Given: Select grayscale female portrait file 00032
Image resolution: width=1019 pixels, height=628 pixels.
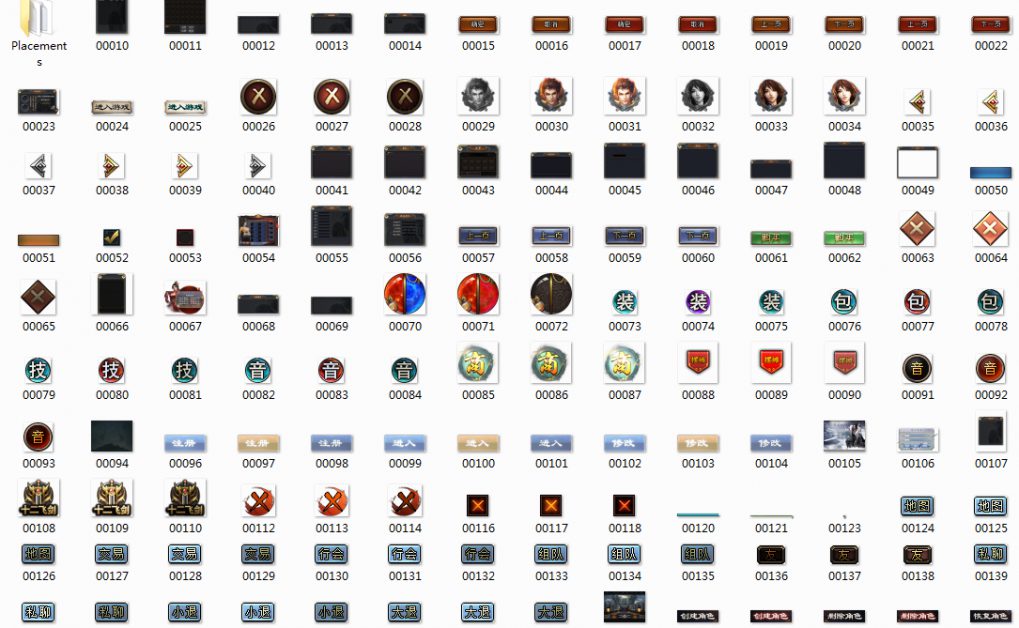Looking at the screenshot, I should point(698,96).
